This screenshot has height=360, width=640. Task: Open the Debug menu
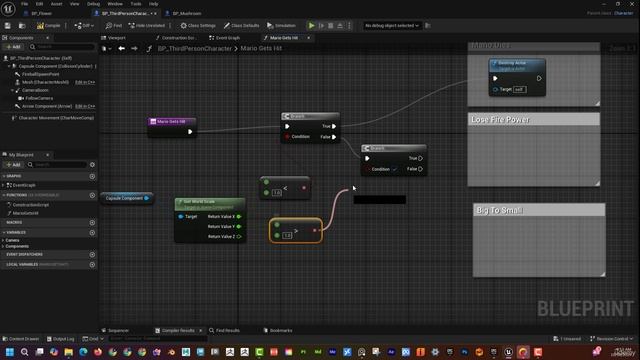(x=93, y=4)
